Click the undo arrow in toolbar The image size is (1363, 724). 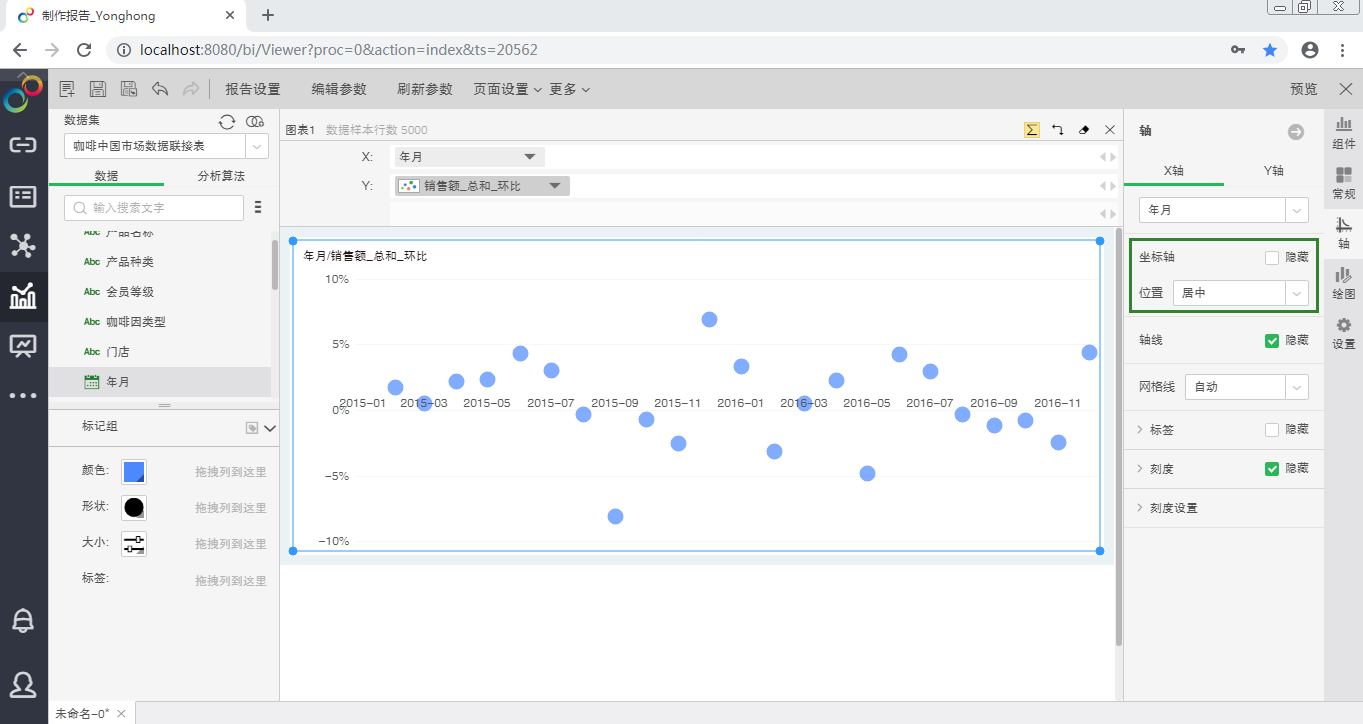pyautogui.click(x=160, y=89)
